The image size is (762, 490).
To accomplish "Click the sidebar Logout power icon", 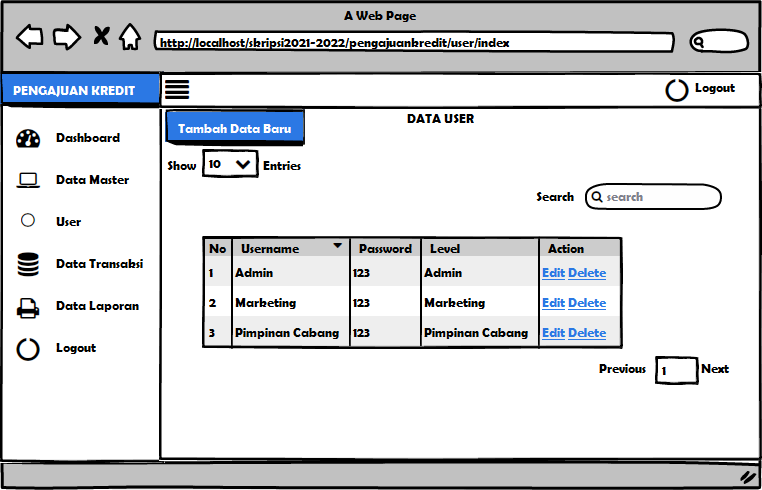I will pyautogui.click(x=28, y=349).
